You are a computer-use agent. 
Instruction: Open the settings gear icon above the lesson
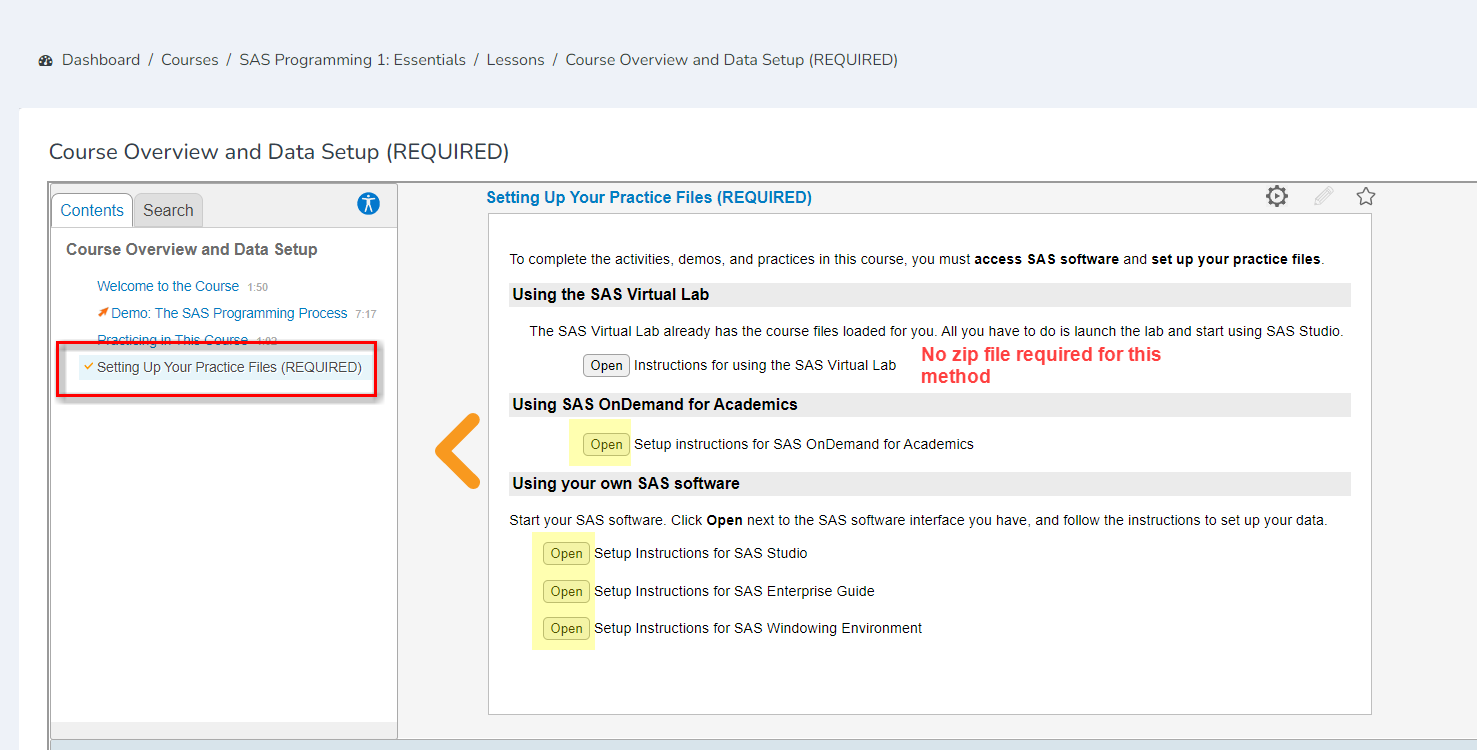click(1277, 196)
